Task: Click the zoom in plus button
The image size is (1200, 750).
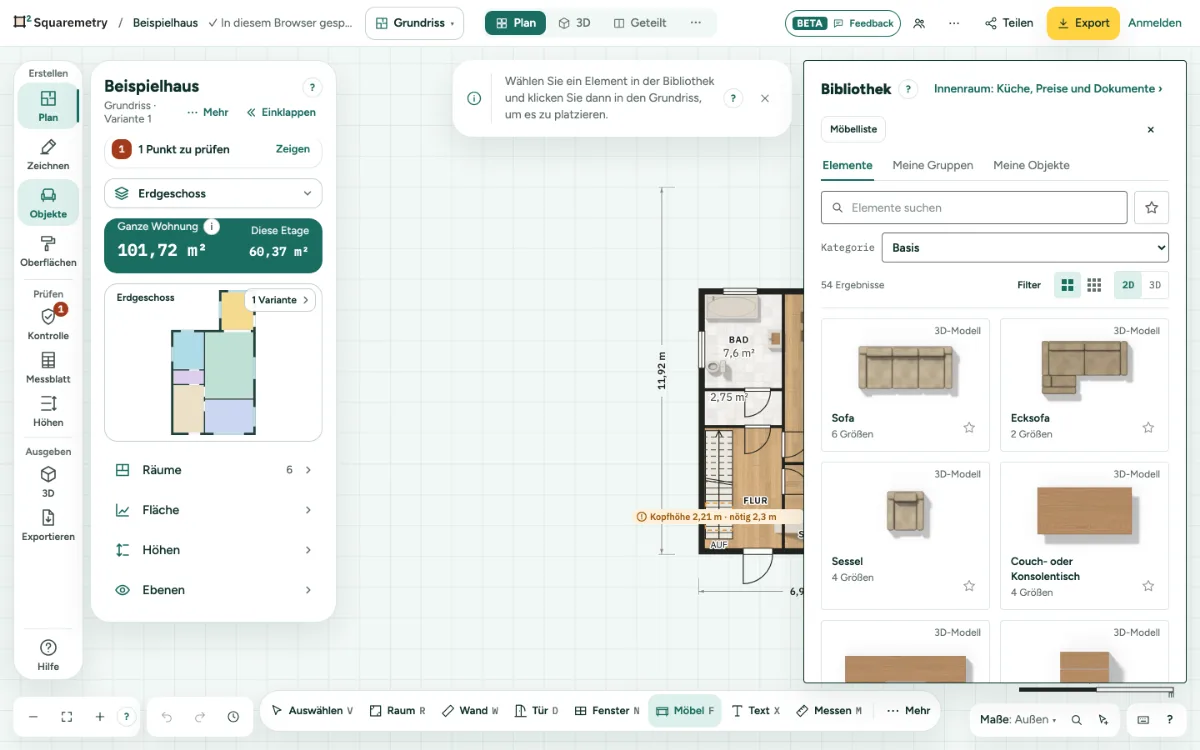Action: (100, 717)
